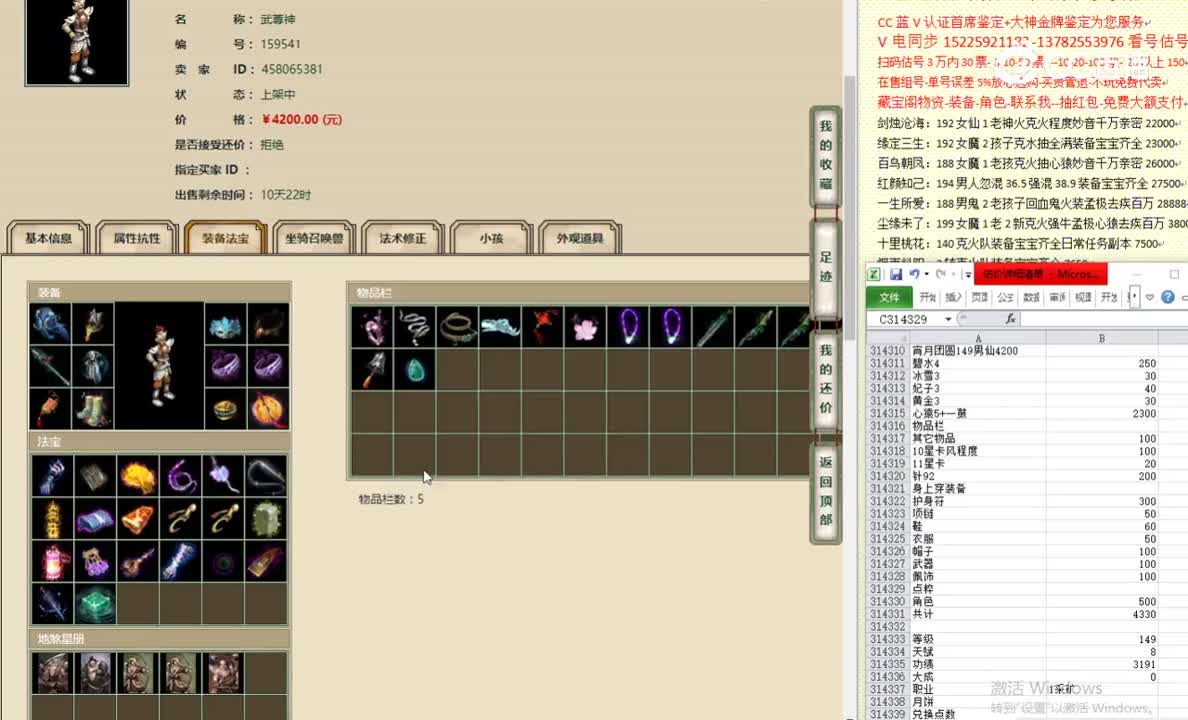Open Customize Quick Access Toolbar dropdown
Image resolution: width=1188 pixels, height=720 pixels.
pyautogui.click(x=968, y=274)
